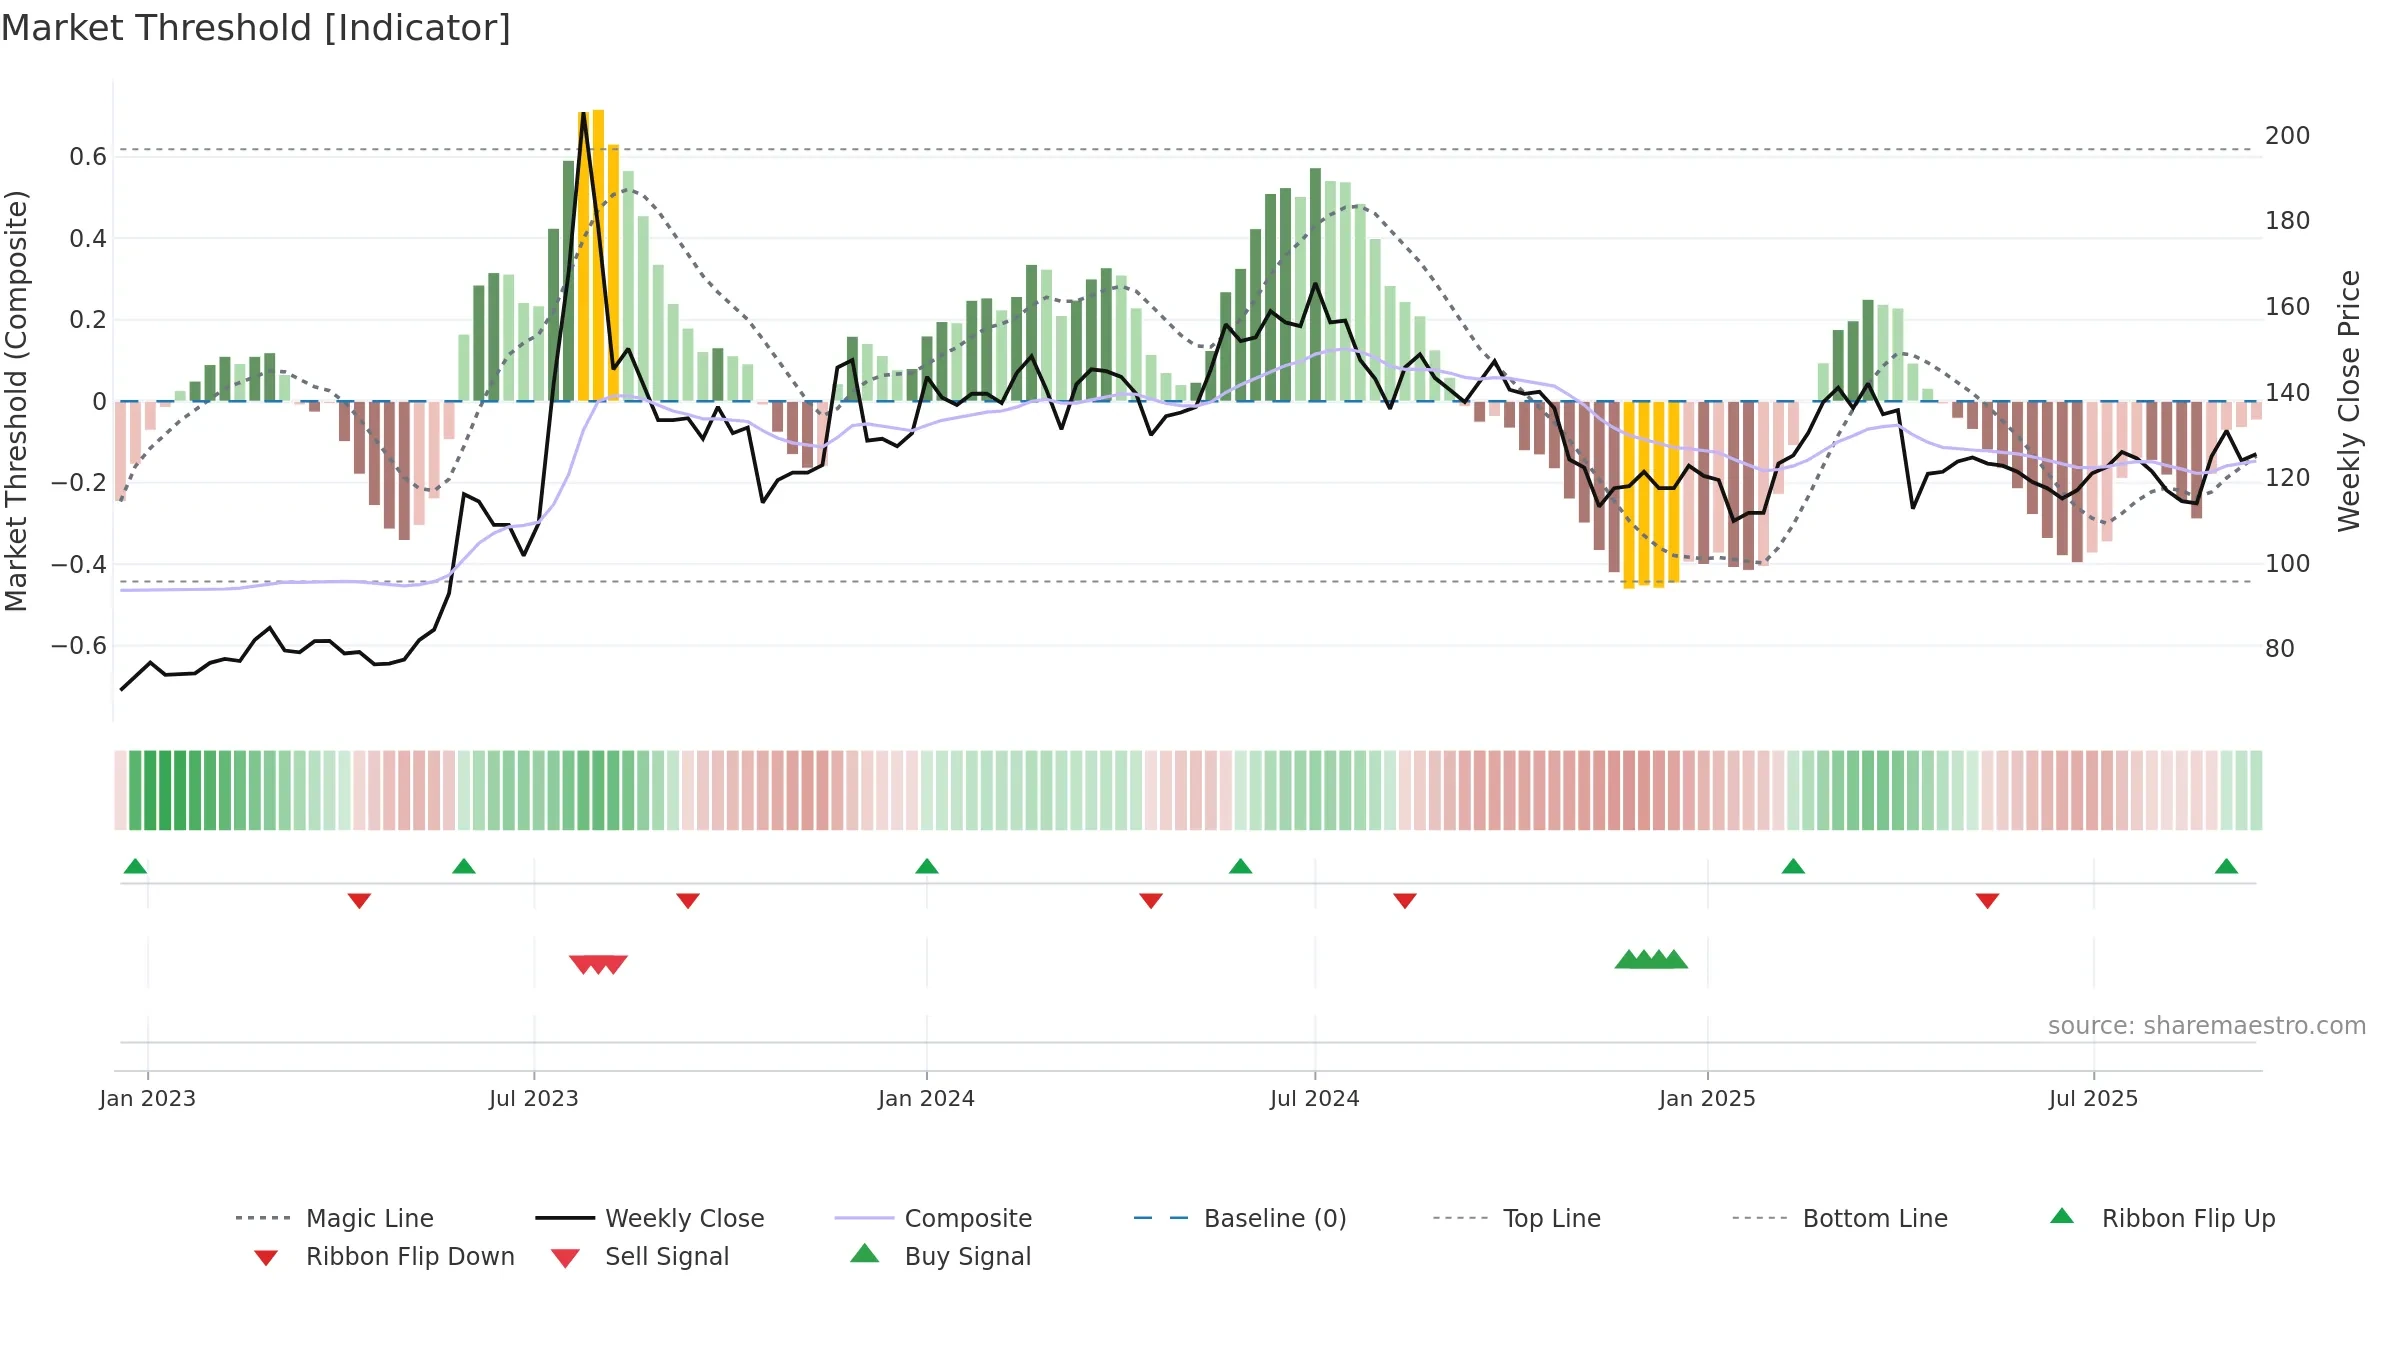Click the chart title Market Threshold [Indicator]
This screenshot has height=1350, width=2400.
coord(256,28)
